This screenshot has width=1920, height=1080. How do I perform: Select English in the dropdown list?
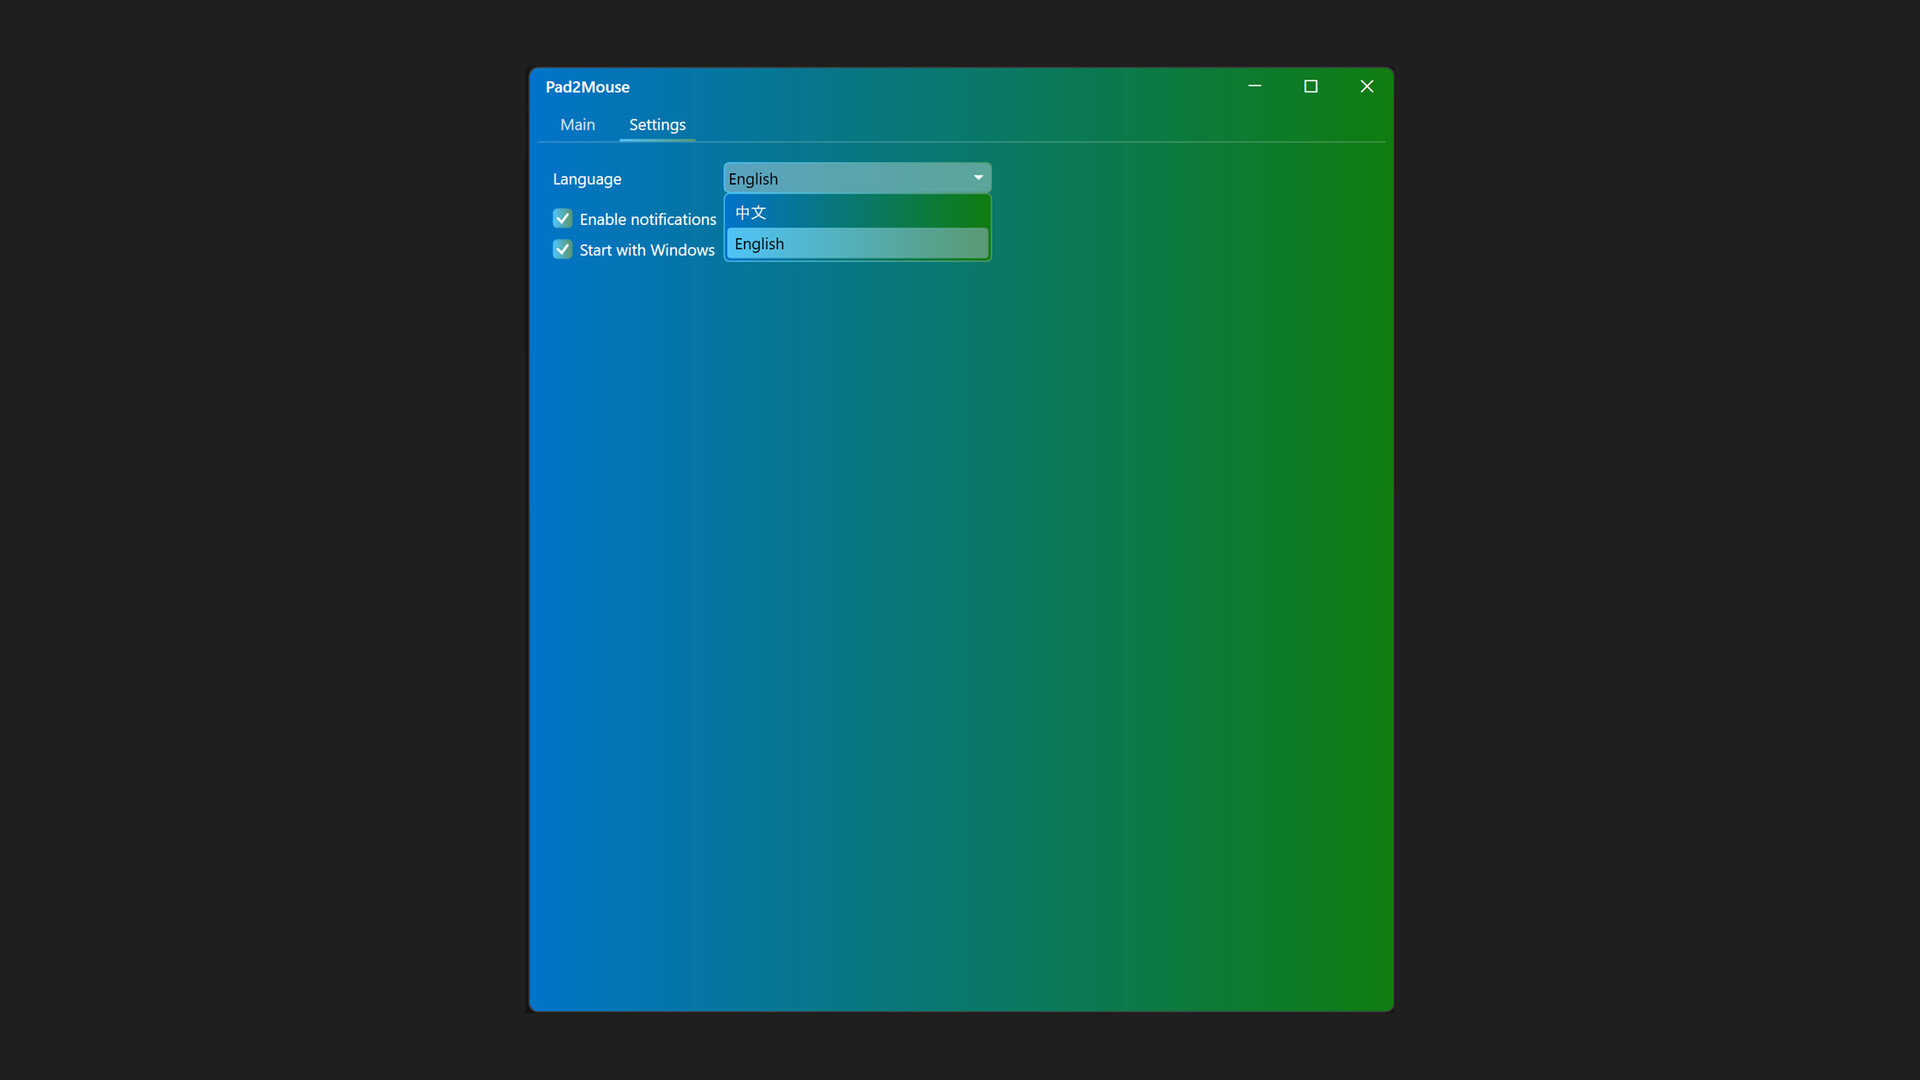coord(857,244)
